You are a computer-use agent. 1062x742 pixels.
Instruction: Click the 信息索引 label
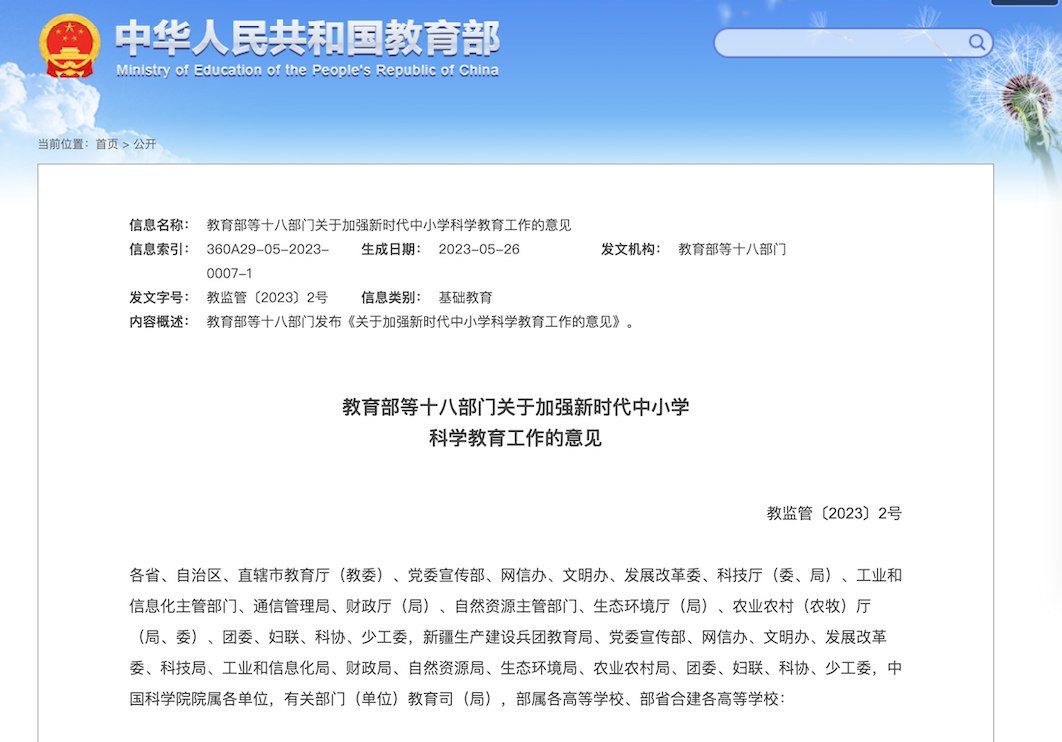tap(158, 249)
